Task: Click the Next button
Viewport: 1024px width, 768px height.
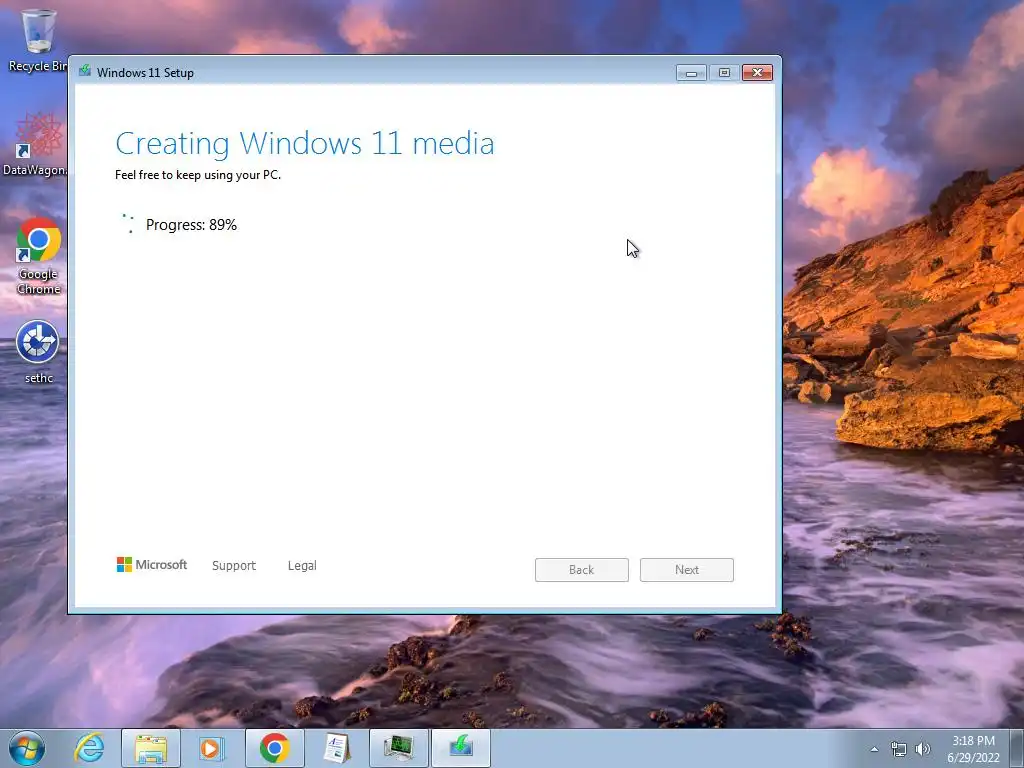Action: 686,569
